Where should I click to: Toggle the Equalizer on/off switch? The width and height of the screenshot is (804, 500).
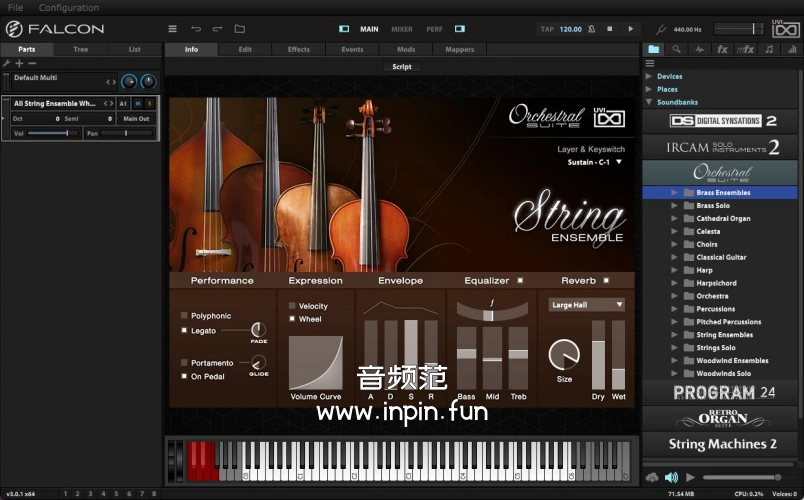pos(520,281)
